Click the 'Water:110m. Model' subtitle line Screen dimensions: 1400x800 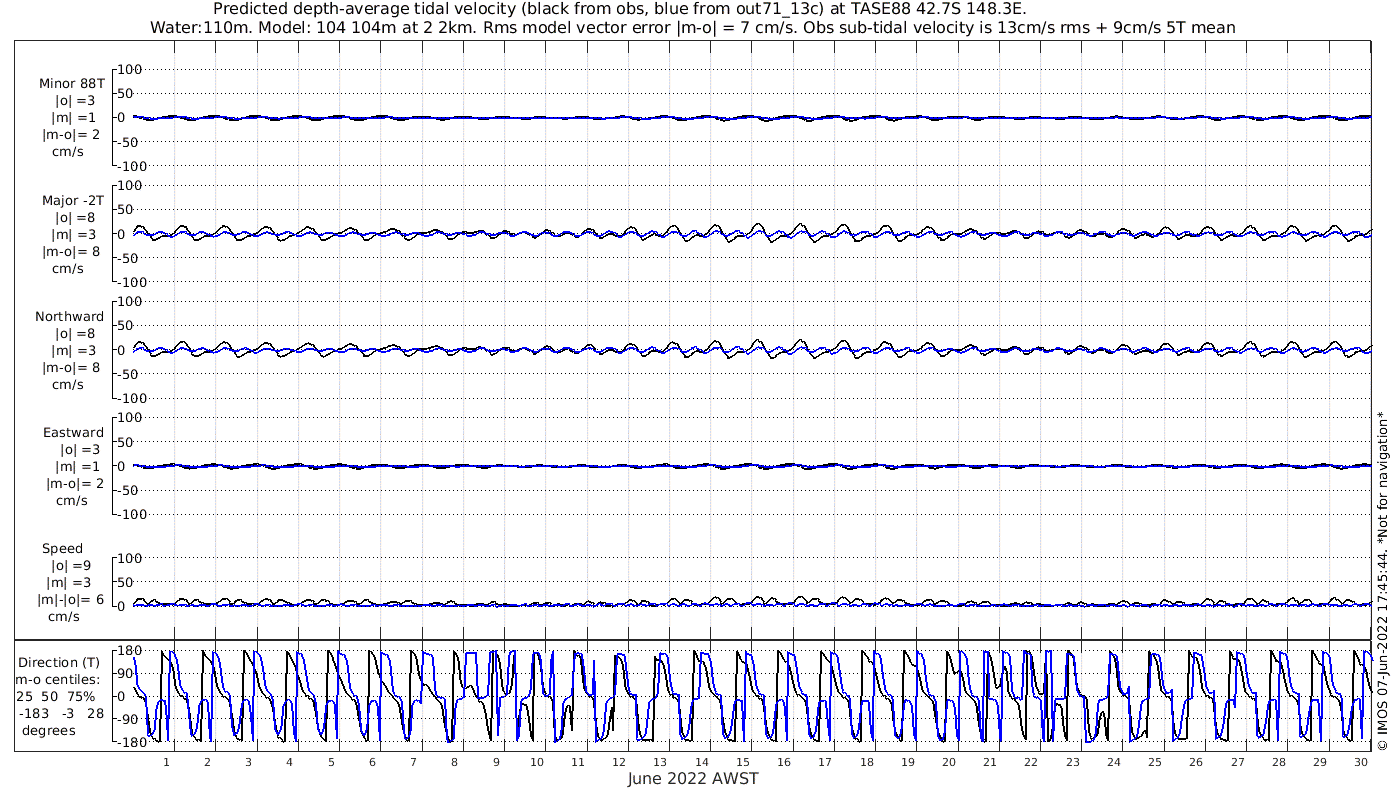692,28
